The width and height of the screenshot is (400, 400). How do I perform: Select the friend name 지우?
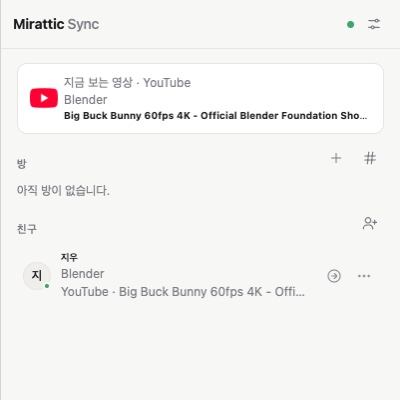(69, 257)
